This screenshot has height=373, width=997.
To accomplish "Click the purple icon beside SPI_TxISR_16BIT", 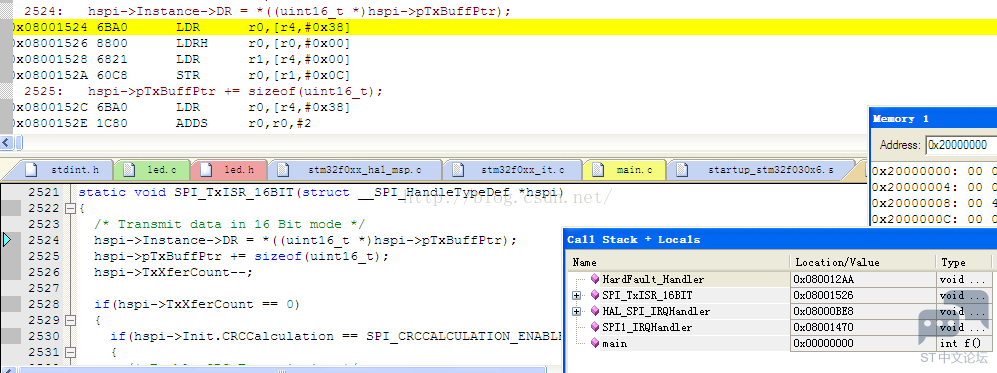I will (595, 295).
